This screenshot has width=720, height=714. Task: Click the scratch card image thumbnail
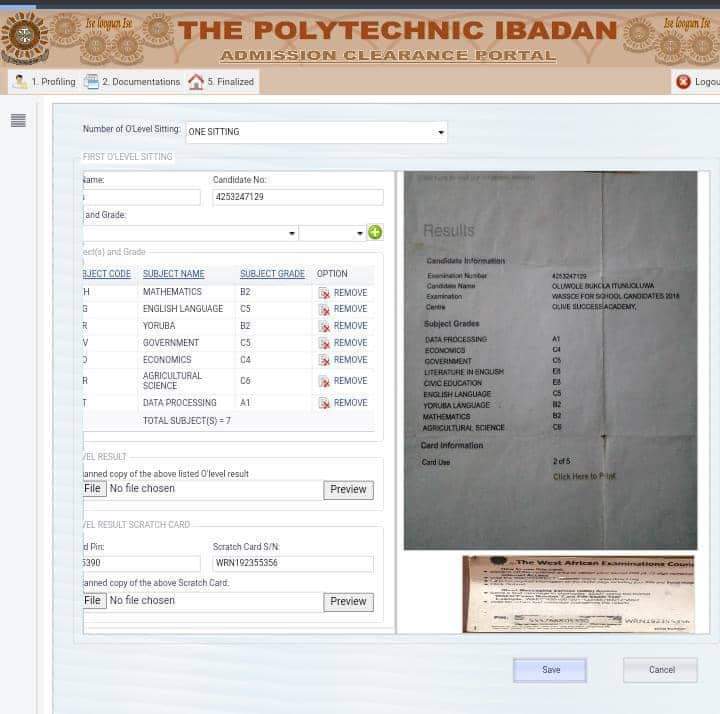coord(578,594)
